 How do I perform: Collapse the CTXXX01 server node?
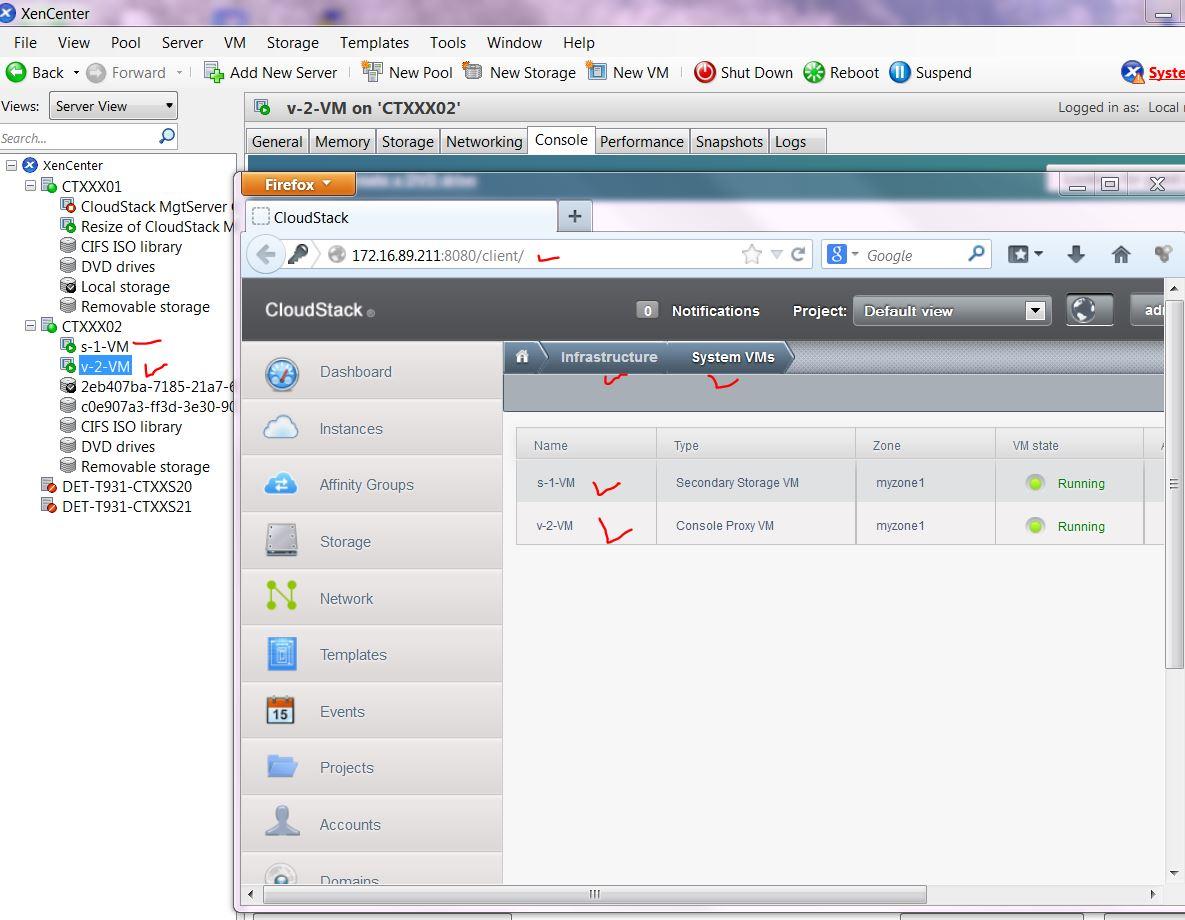coord(30,185)
